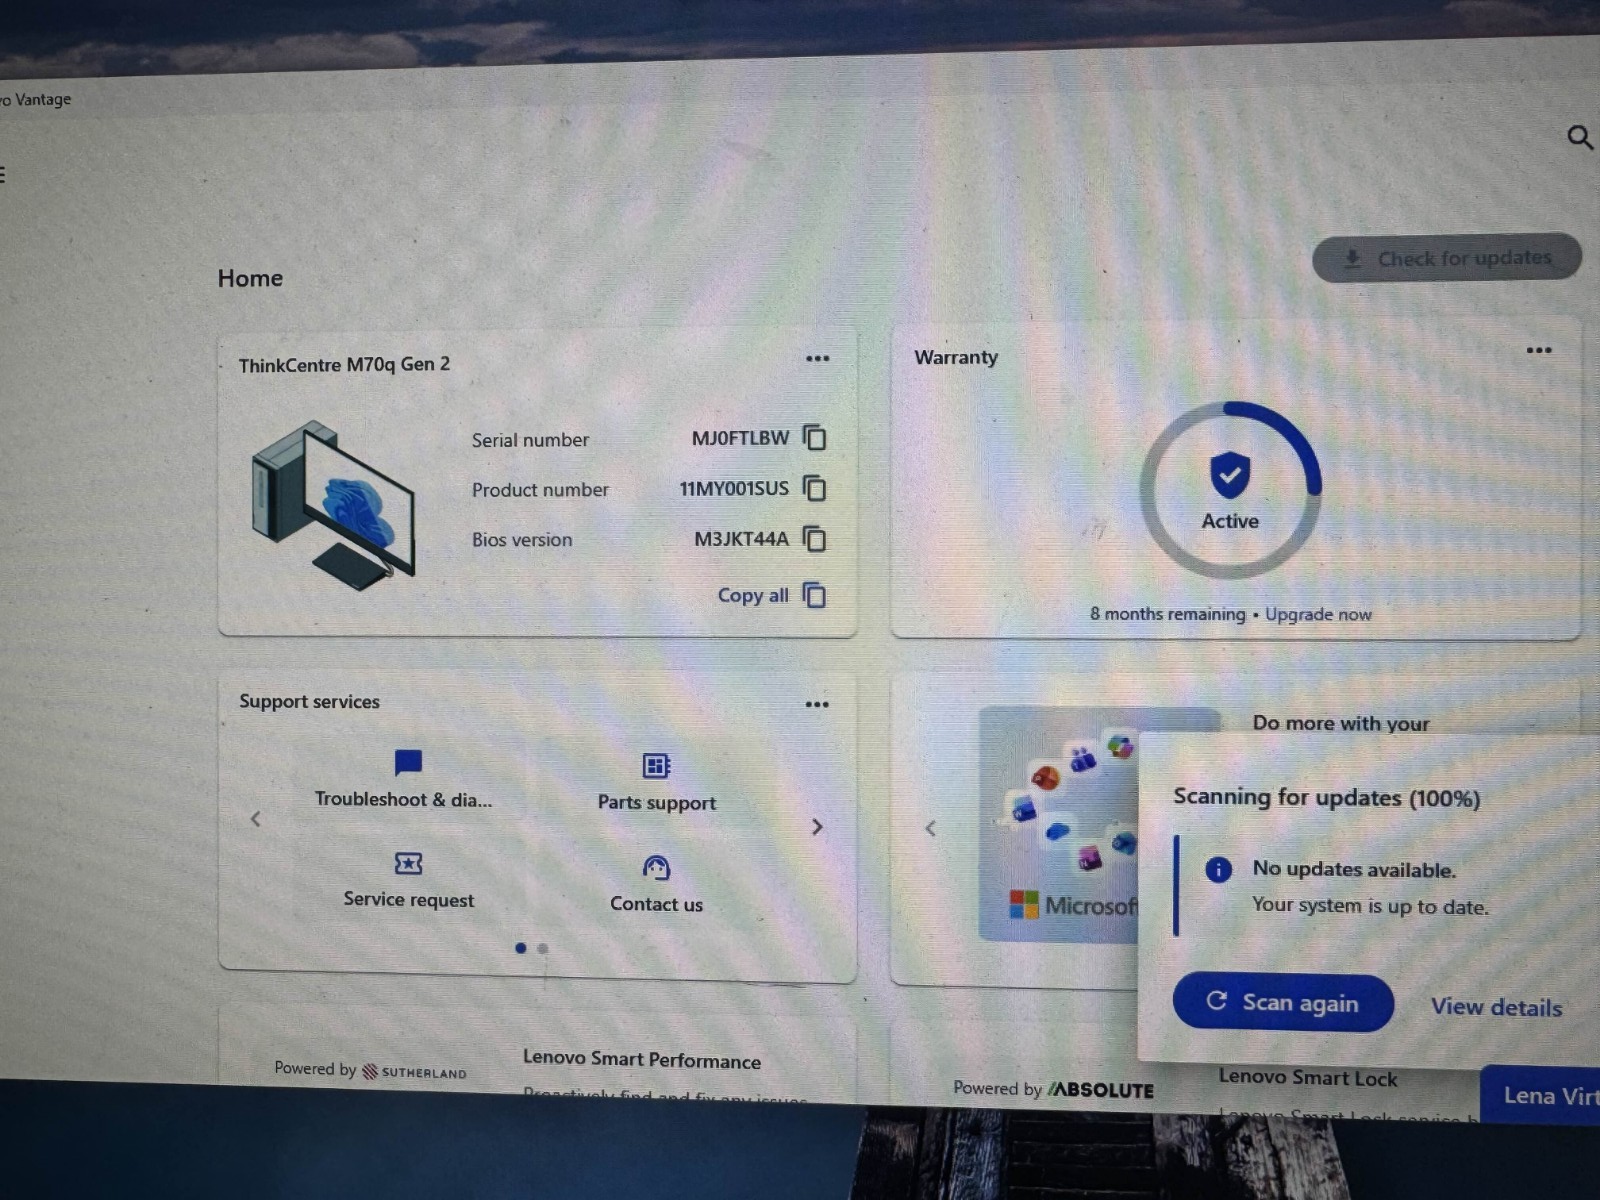Open ThinkCentre M70q Gen 2 card options menu
The image size is (1600, 1200).
pos(818,359)
